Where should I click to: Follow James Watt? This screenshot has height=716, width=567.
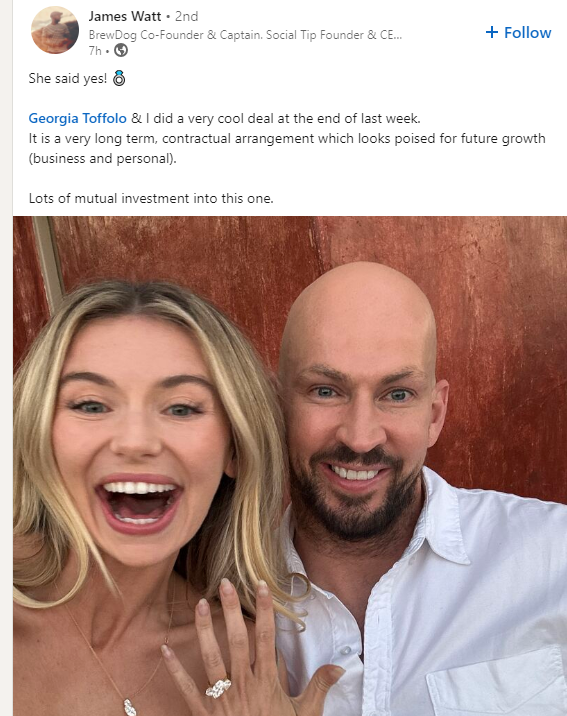point(519,32)
